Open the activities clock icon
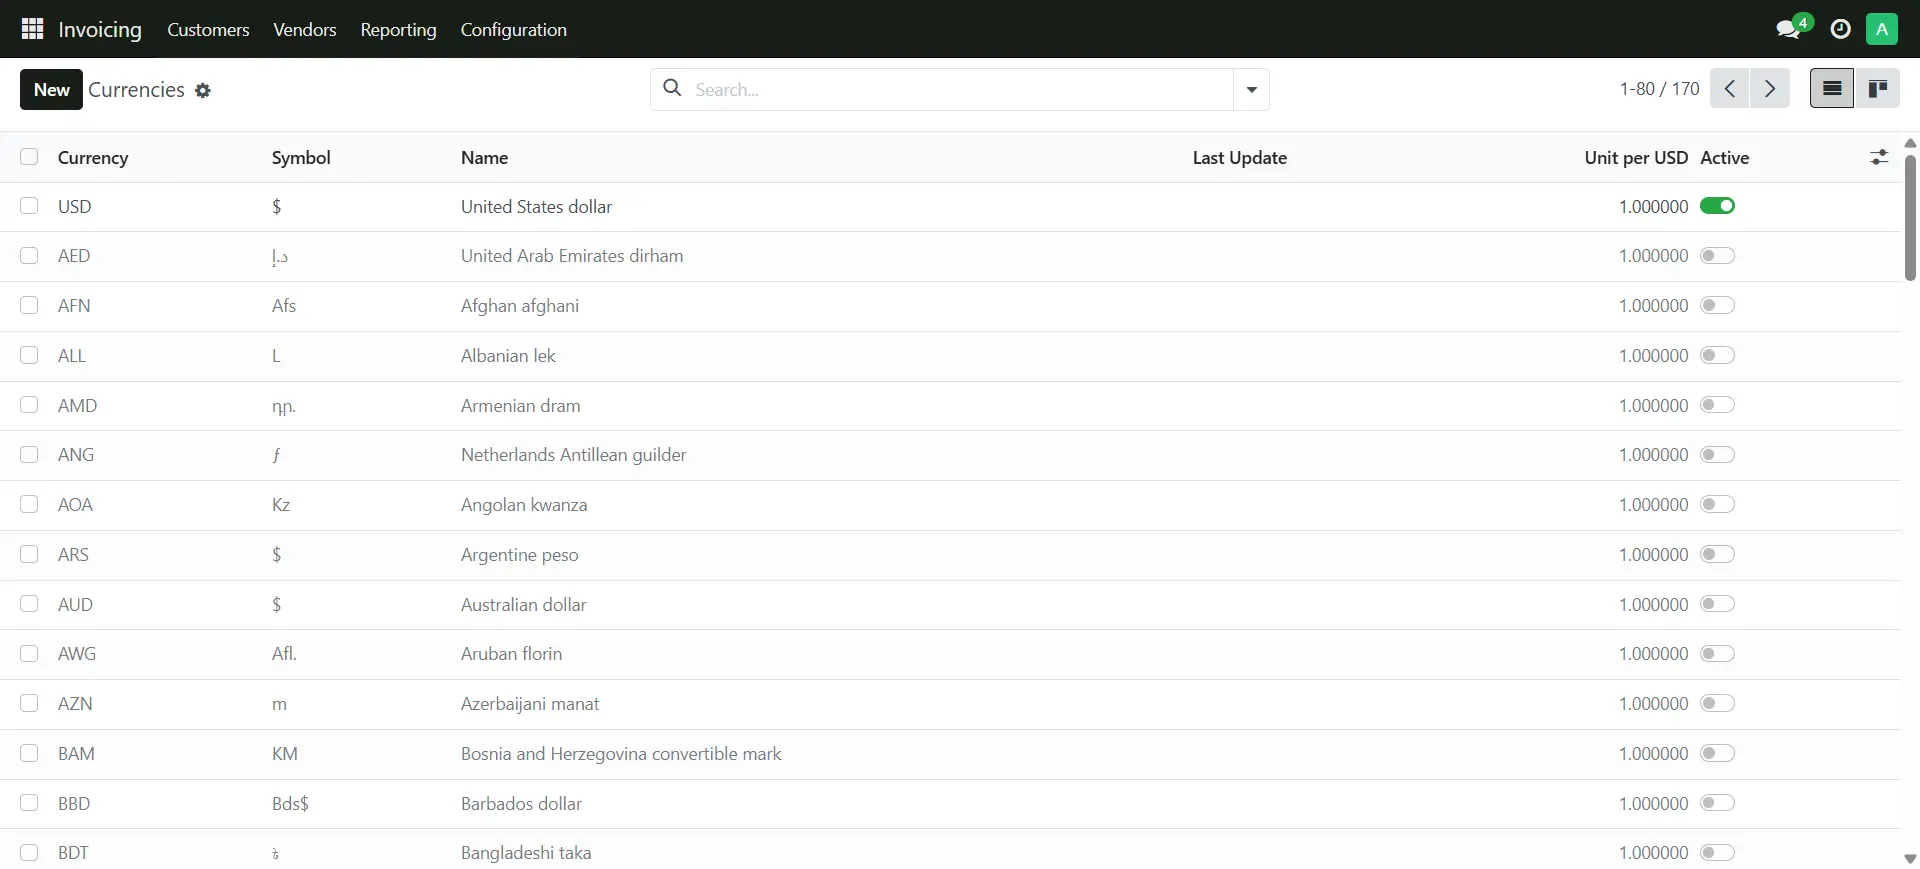Viewport: 1920px width, 869px height. (x=1840, y=29)
